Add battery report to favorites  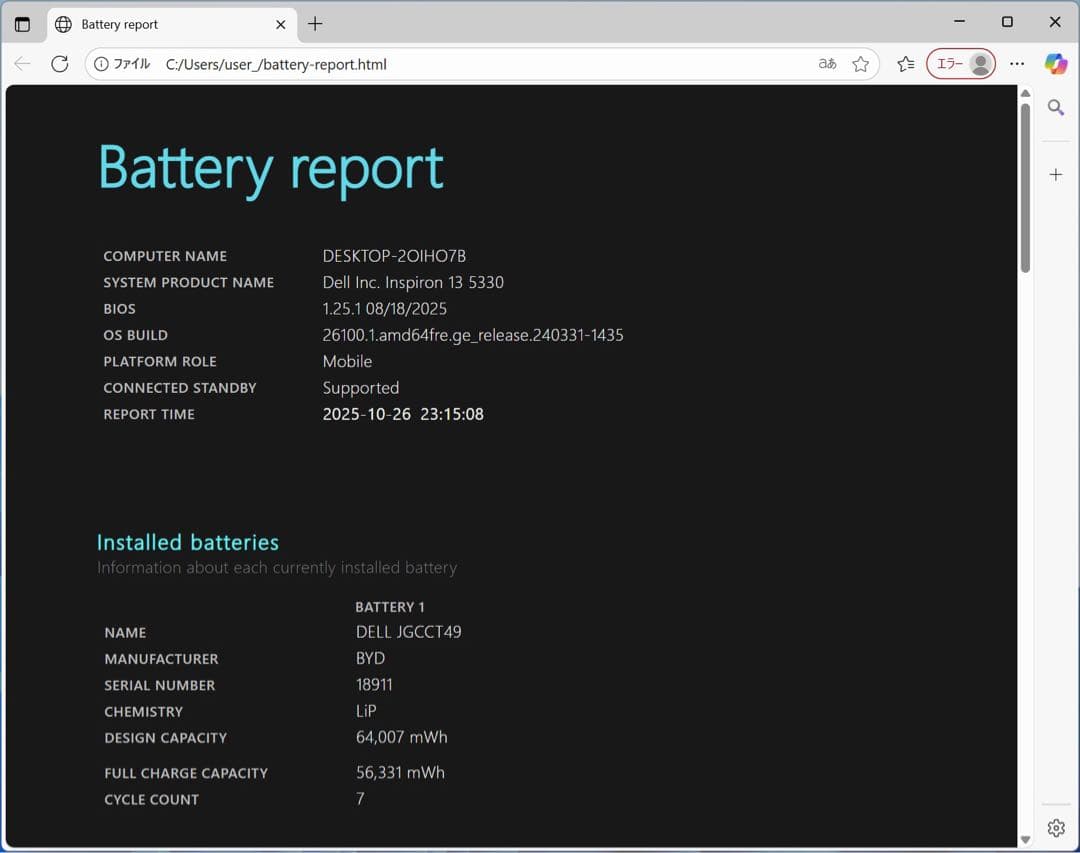pos(861,63)
